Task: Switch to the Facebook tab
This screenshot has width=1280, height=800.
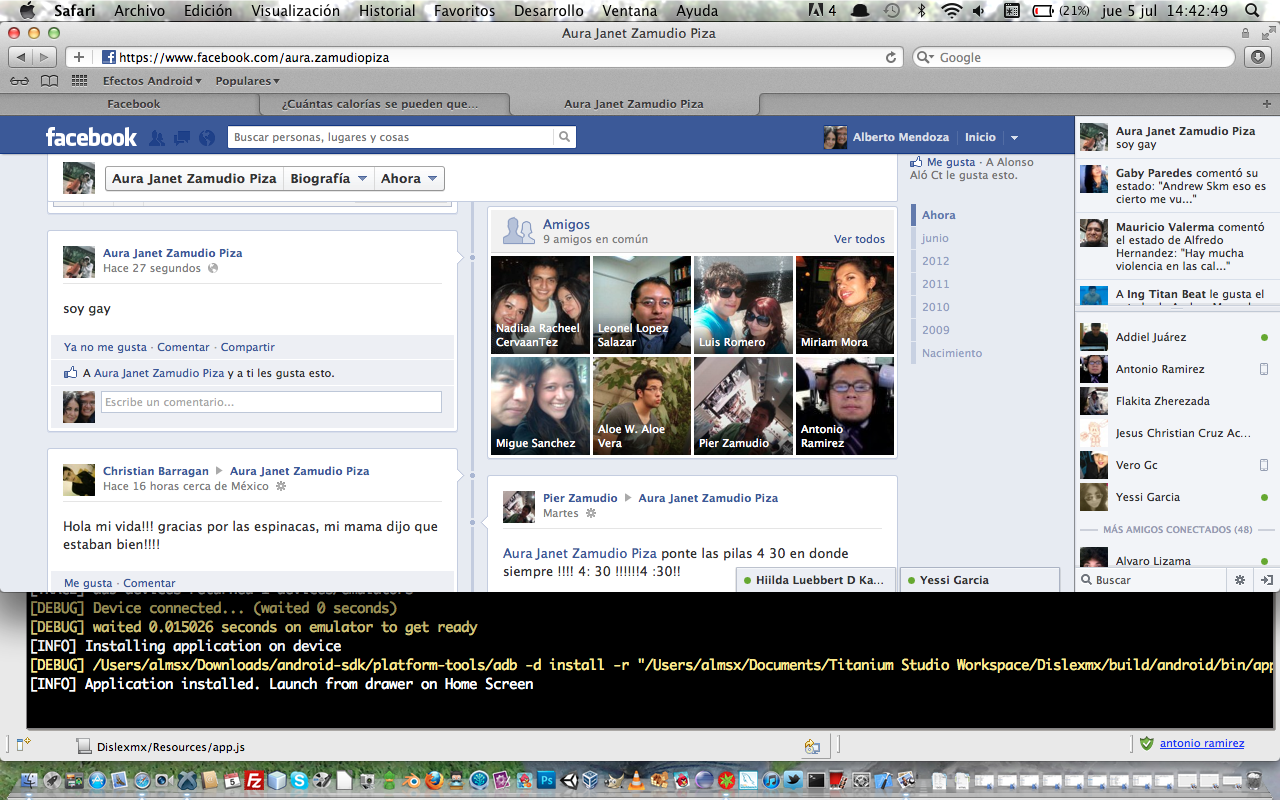Action: [x=133, y=103]
